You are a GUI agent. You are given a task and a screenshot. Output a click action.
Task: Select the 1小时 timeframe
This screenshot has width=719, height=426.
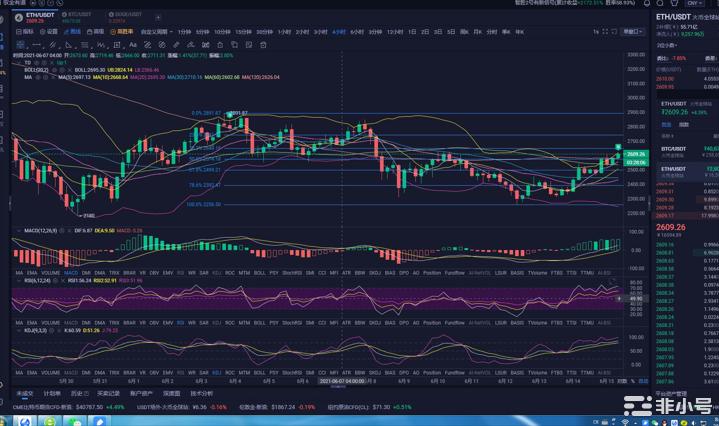click(x=284, y=32)
